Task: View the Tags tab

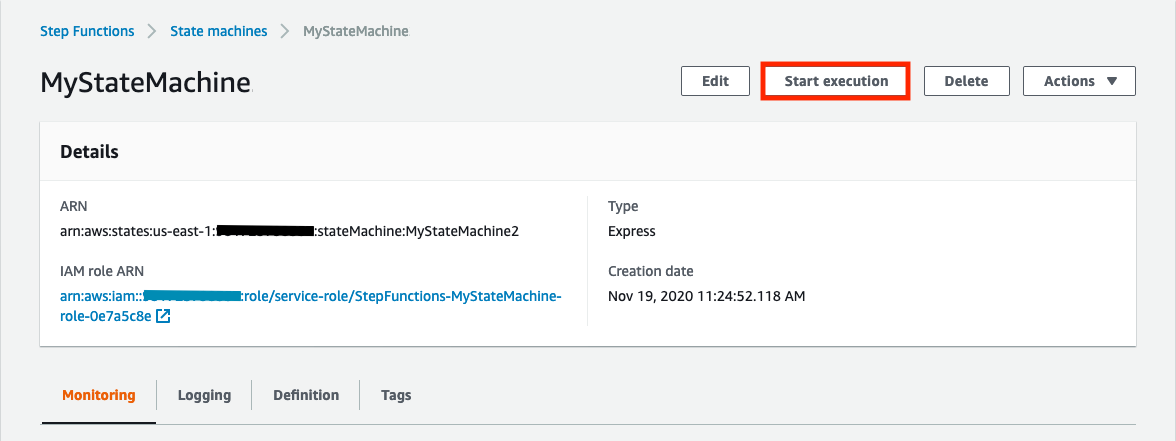Action: tap(396, 395)
